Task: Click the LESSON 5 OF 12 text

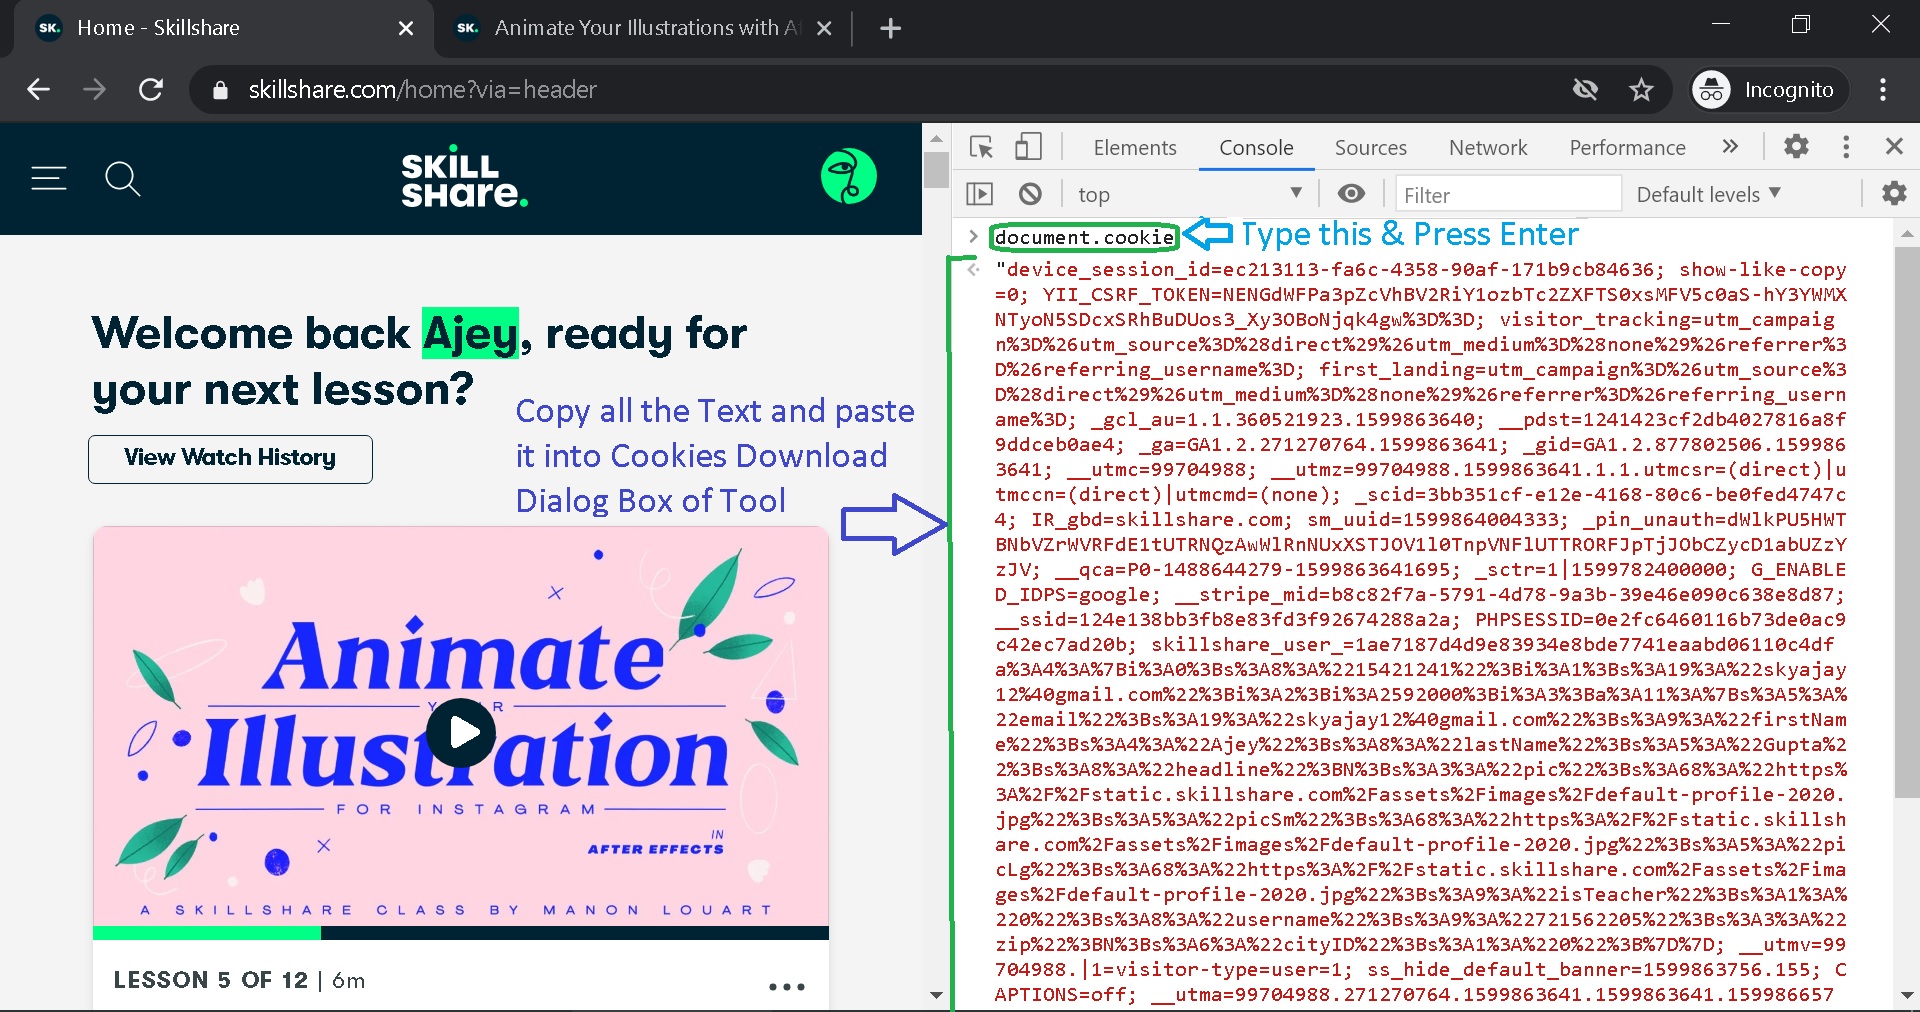Action: coord(210,980)
